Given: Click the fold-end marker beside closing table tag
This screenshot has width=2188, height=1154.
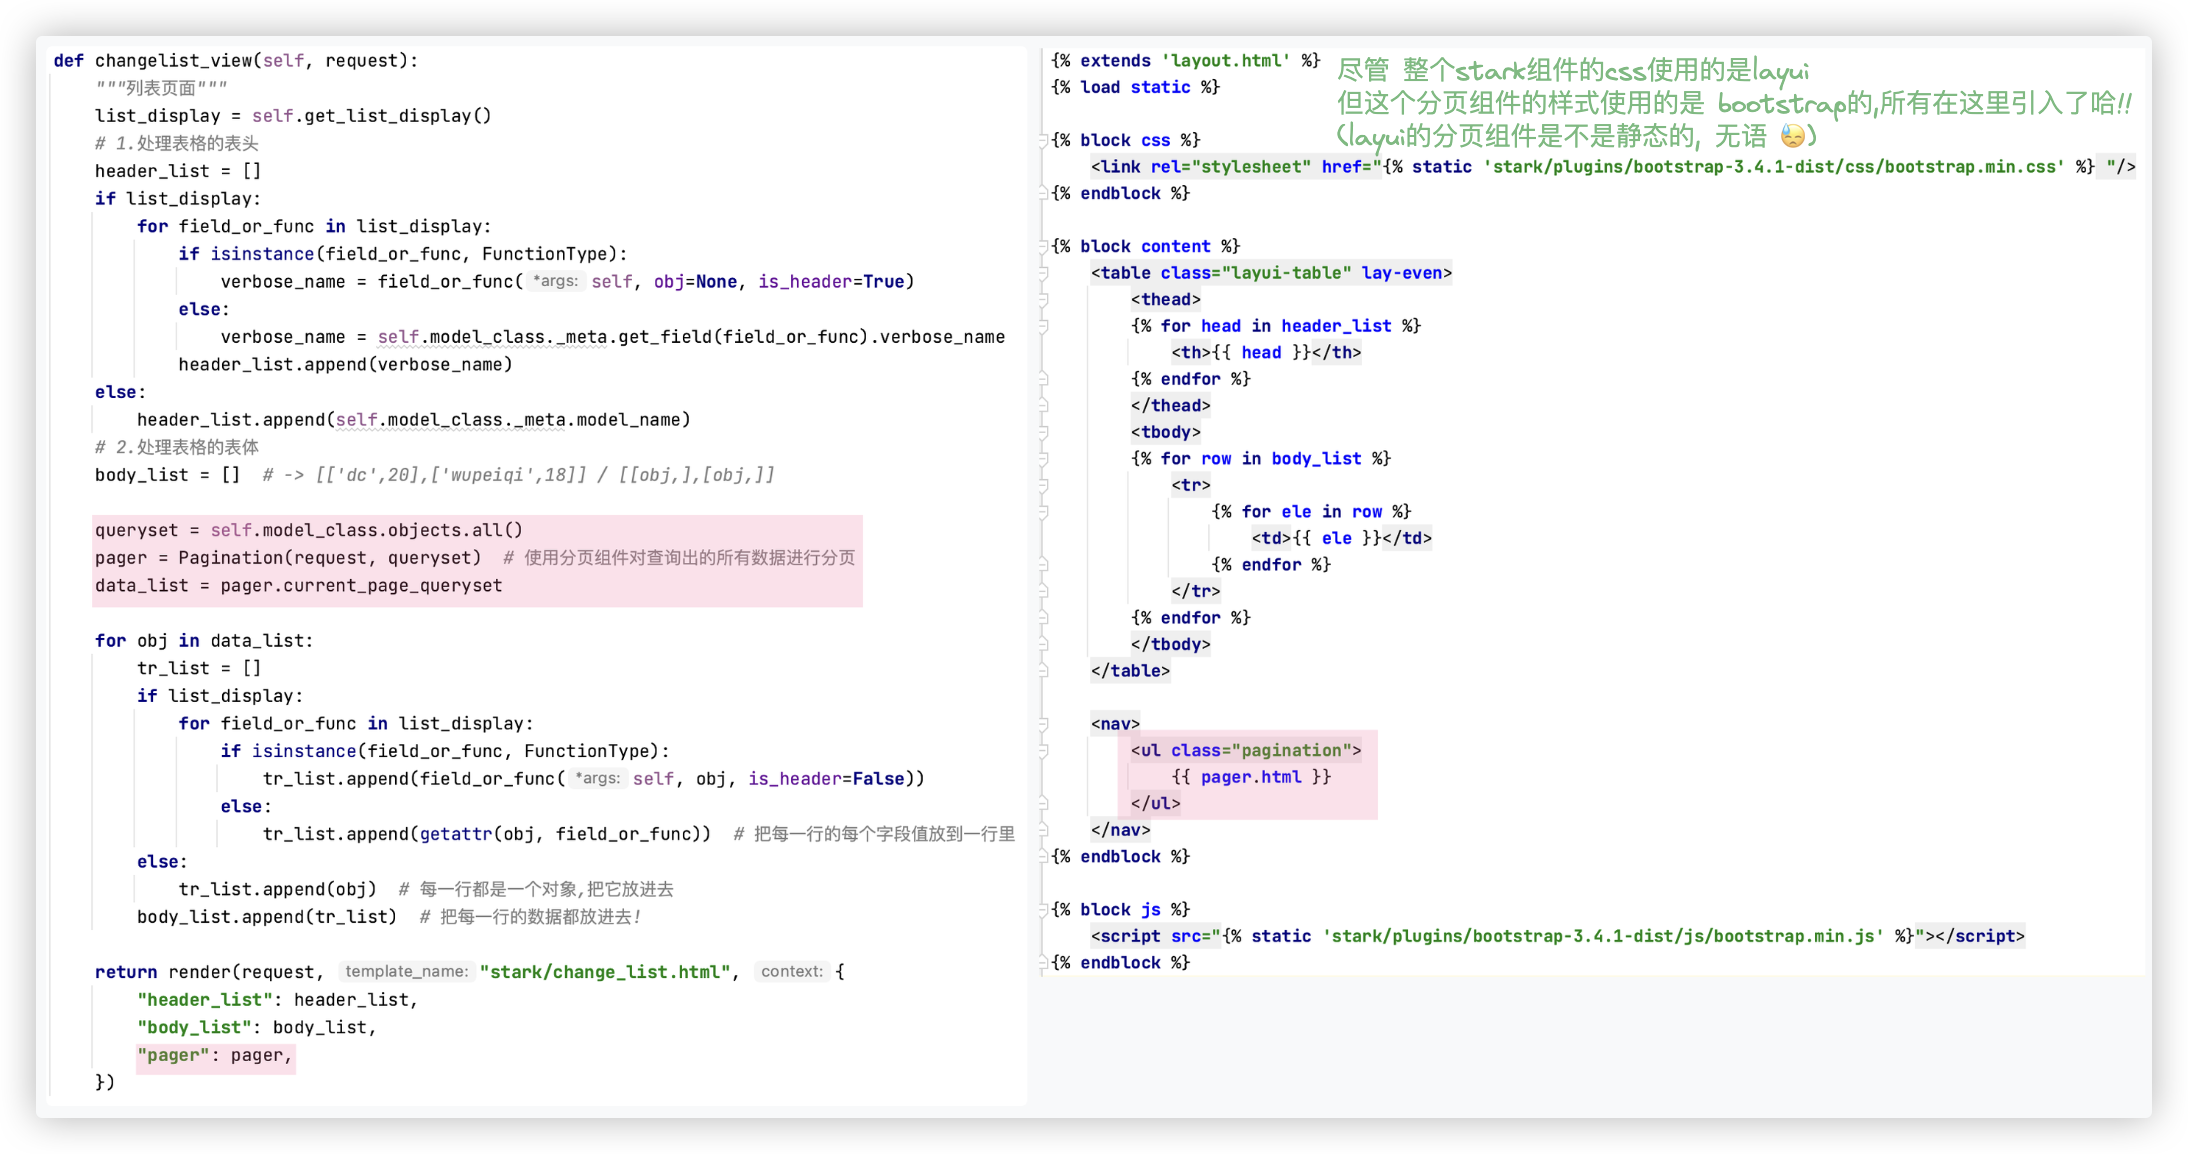Looking at the screenshot, I should [1043, 671].
